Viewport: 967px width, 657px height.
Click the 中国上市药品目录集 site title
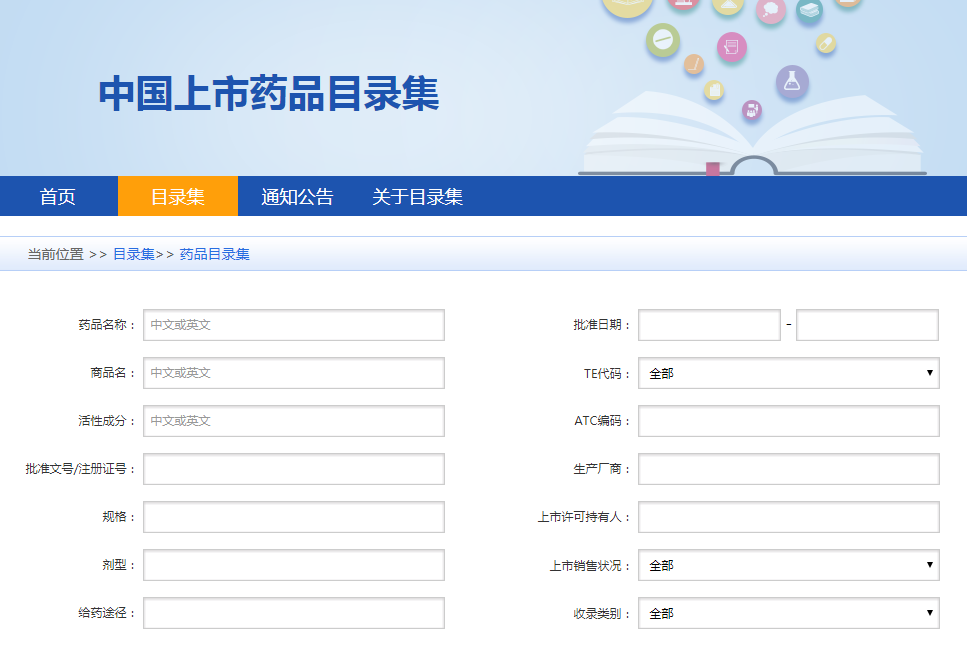(x=269, y=94)
